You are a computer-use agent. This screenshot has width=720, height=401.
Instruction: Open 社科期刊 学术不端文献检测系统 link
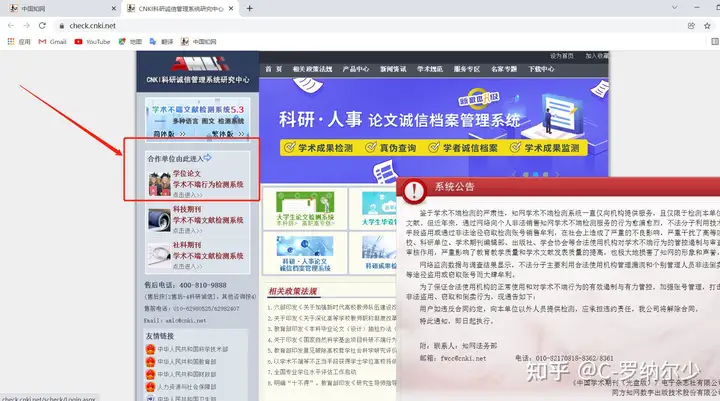click(208, 250)
